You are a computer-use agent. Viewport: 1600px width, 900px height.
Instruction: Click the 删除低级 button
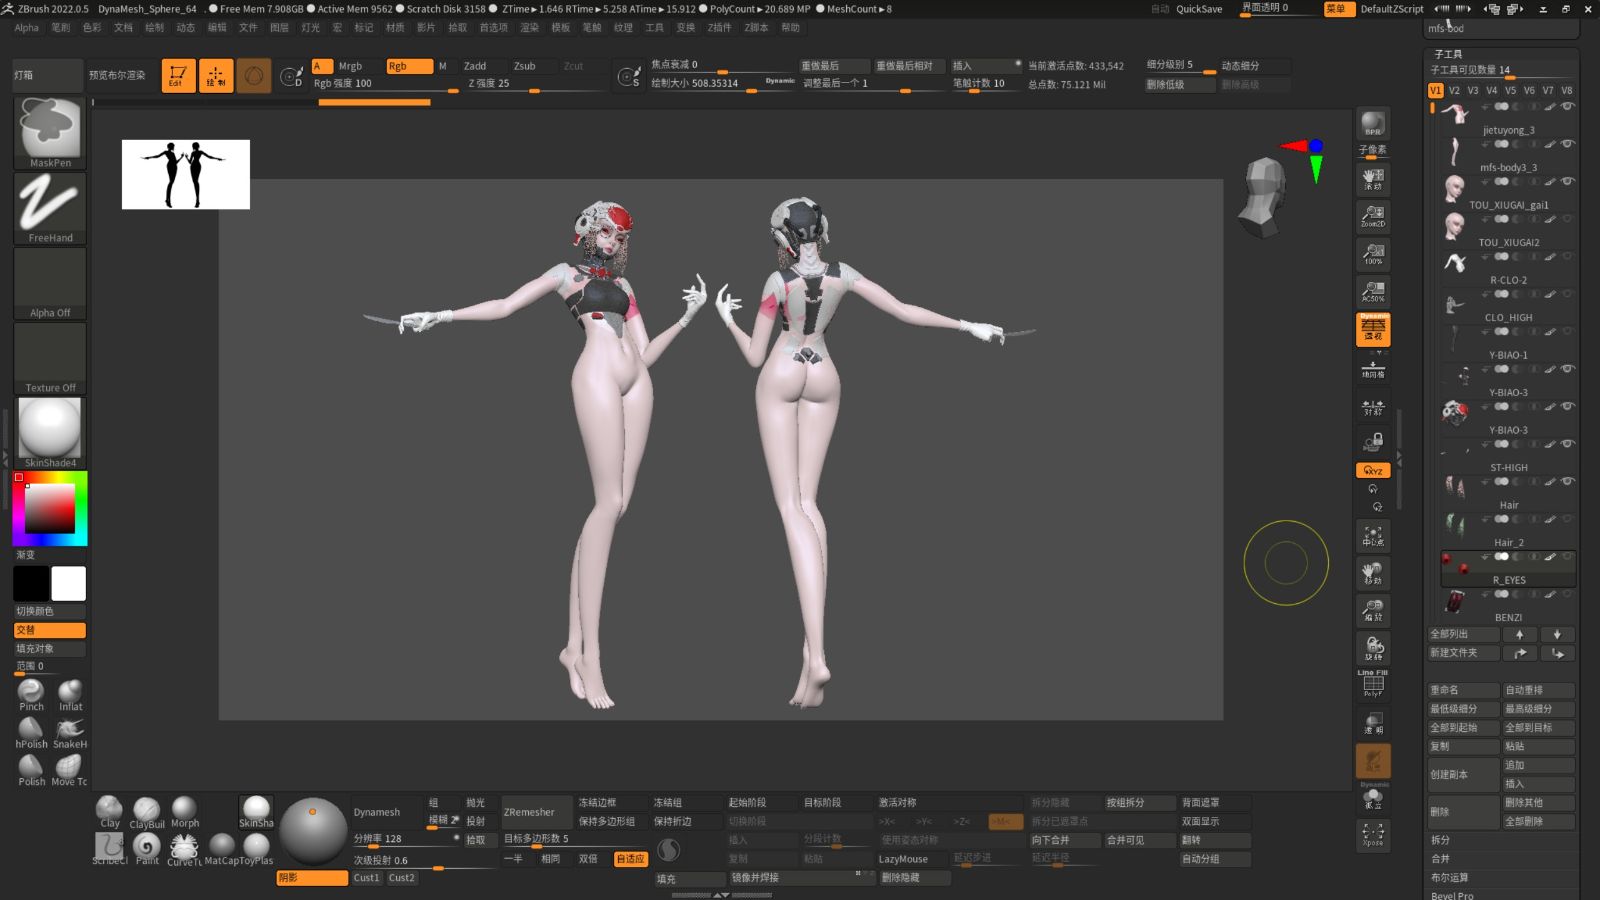(1180, 84)
